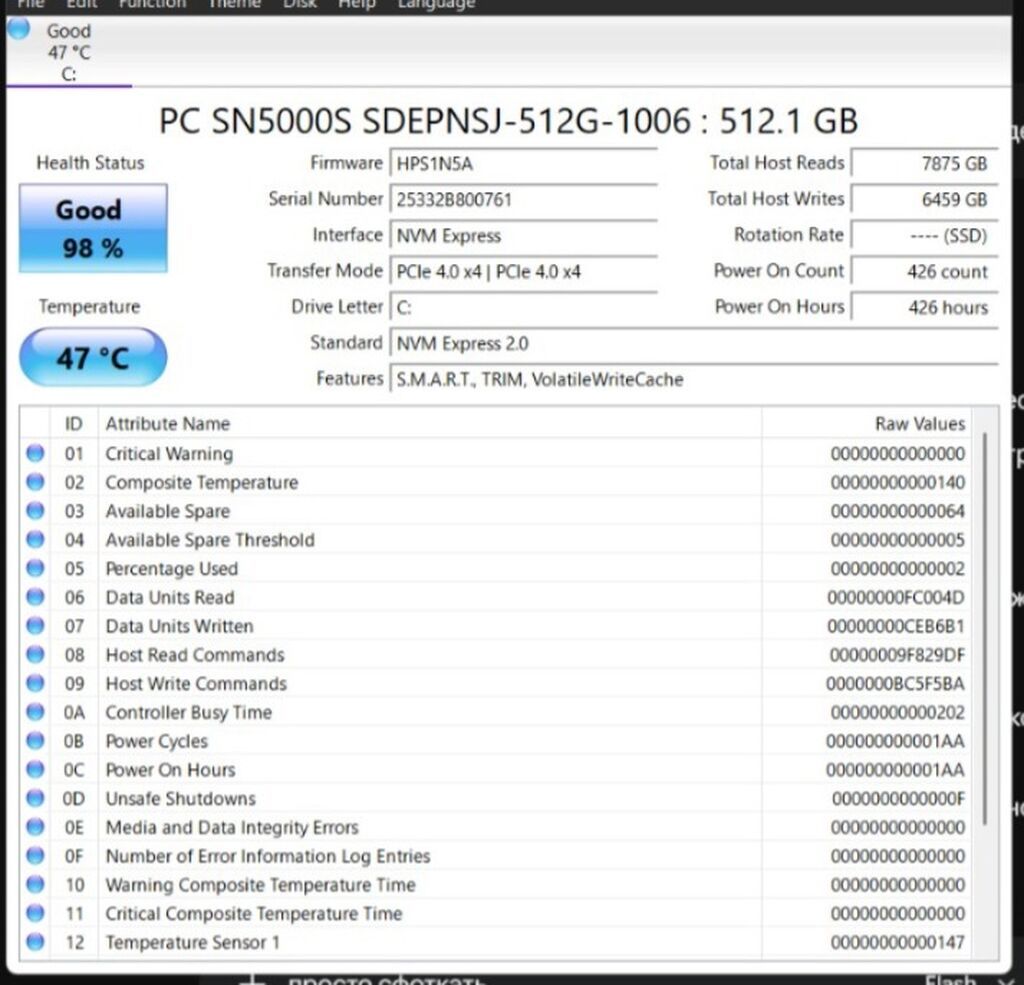Click the status orb for Host Write Commands
The height and width of the screenshot is (985, 1024).
(35, 683)
